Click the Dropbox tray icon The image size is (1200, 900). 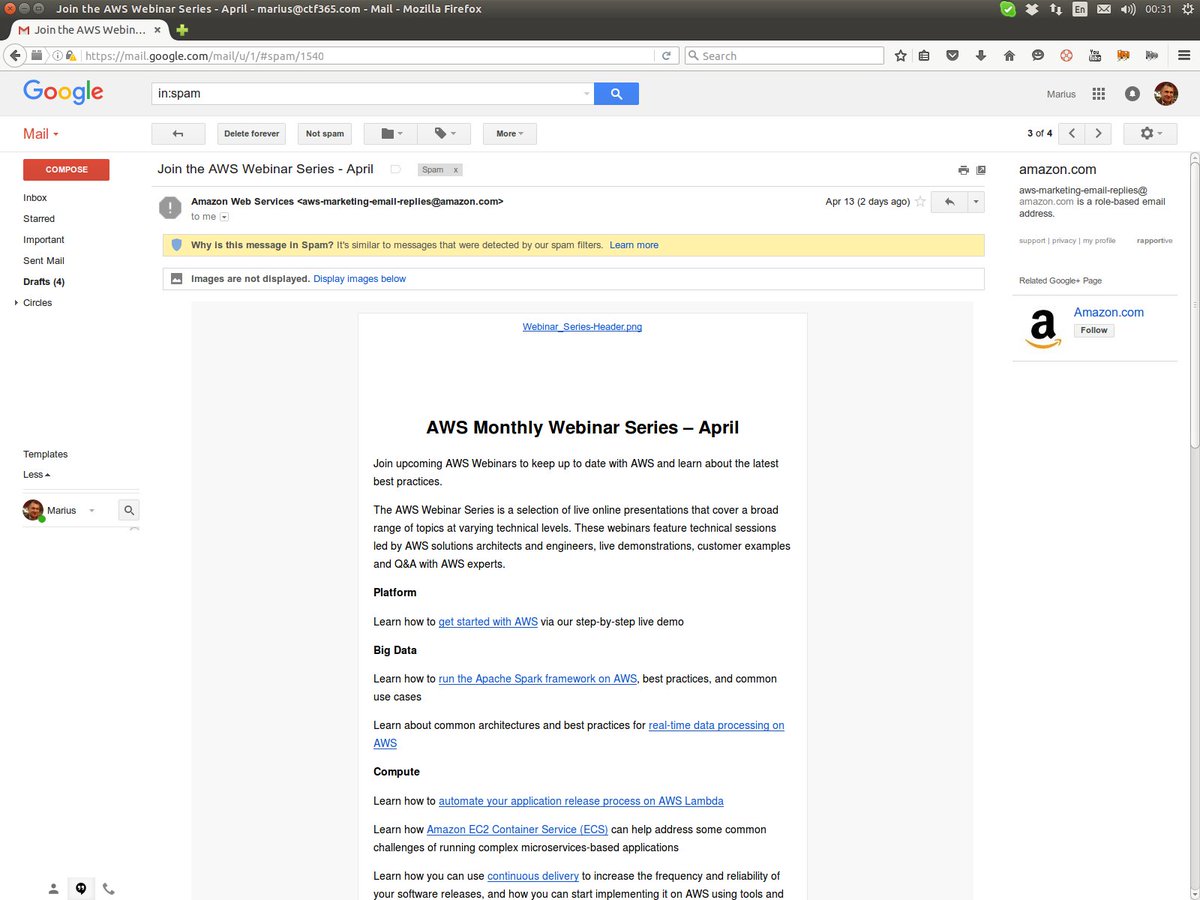pyautogui.click(x=1033, y=9)
